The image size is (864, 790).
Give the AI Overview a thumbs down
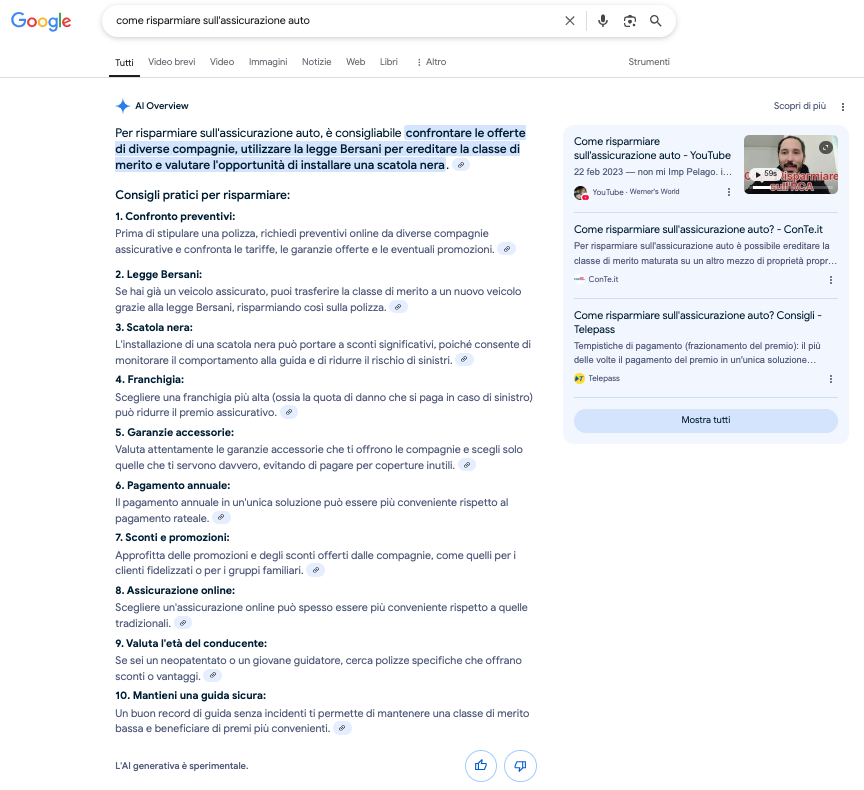tap(520, 765)
